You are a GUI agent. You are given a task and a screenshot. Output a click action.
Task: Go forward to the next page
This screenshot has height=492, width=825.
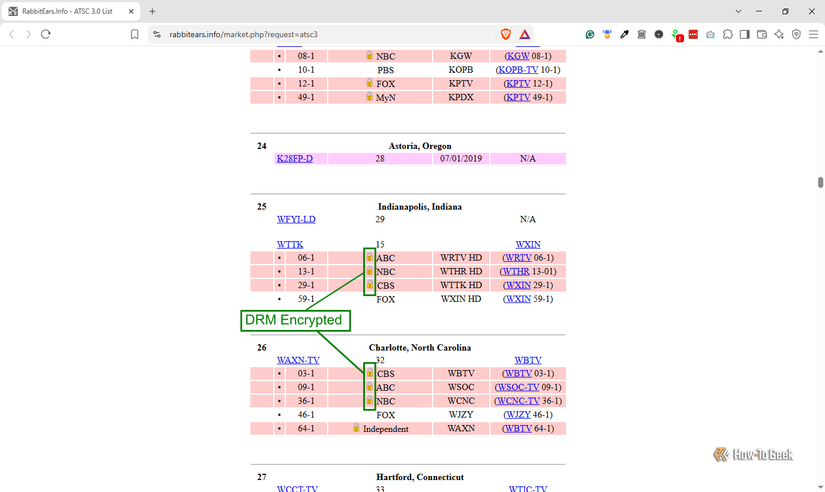point(28,34)
